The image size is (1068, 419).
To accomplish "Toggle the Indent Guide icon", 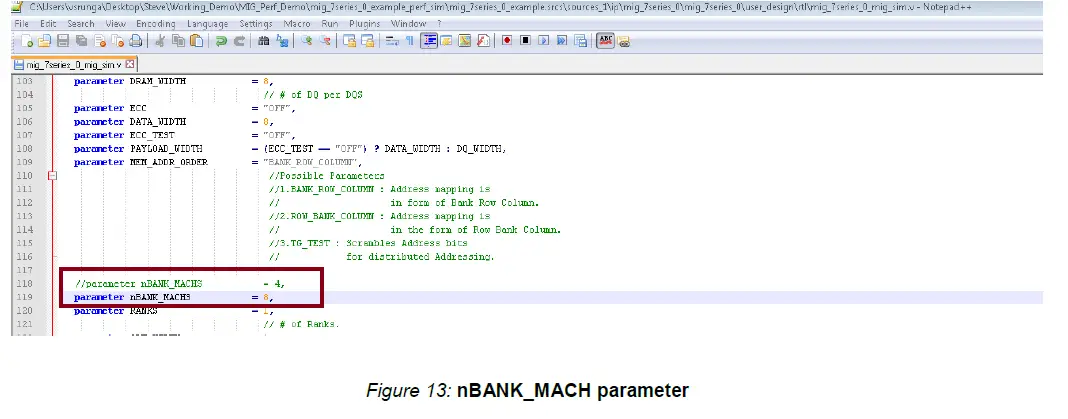I will pyautogui.click(x=429, y=41).
